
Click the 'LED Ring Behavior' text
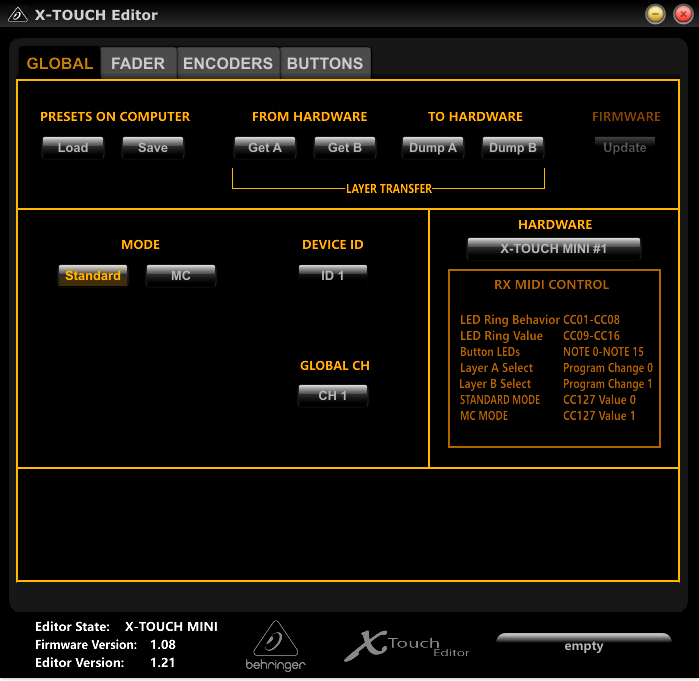[x=510, y=320]
